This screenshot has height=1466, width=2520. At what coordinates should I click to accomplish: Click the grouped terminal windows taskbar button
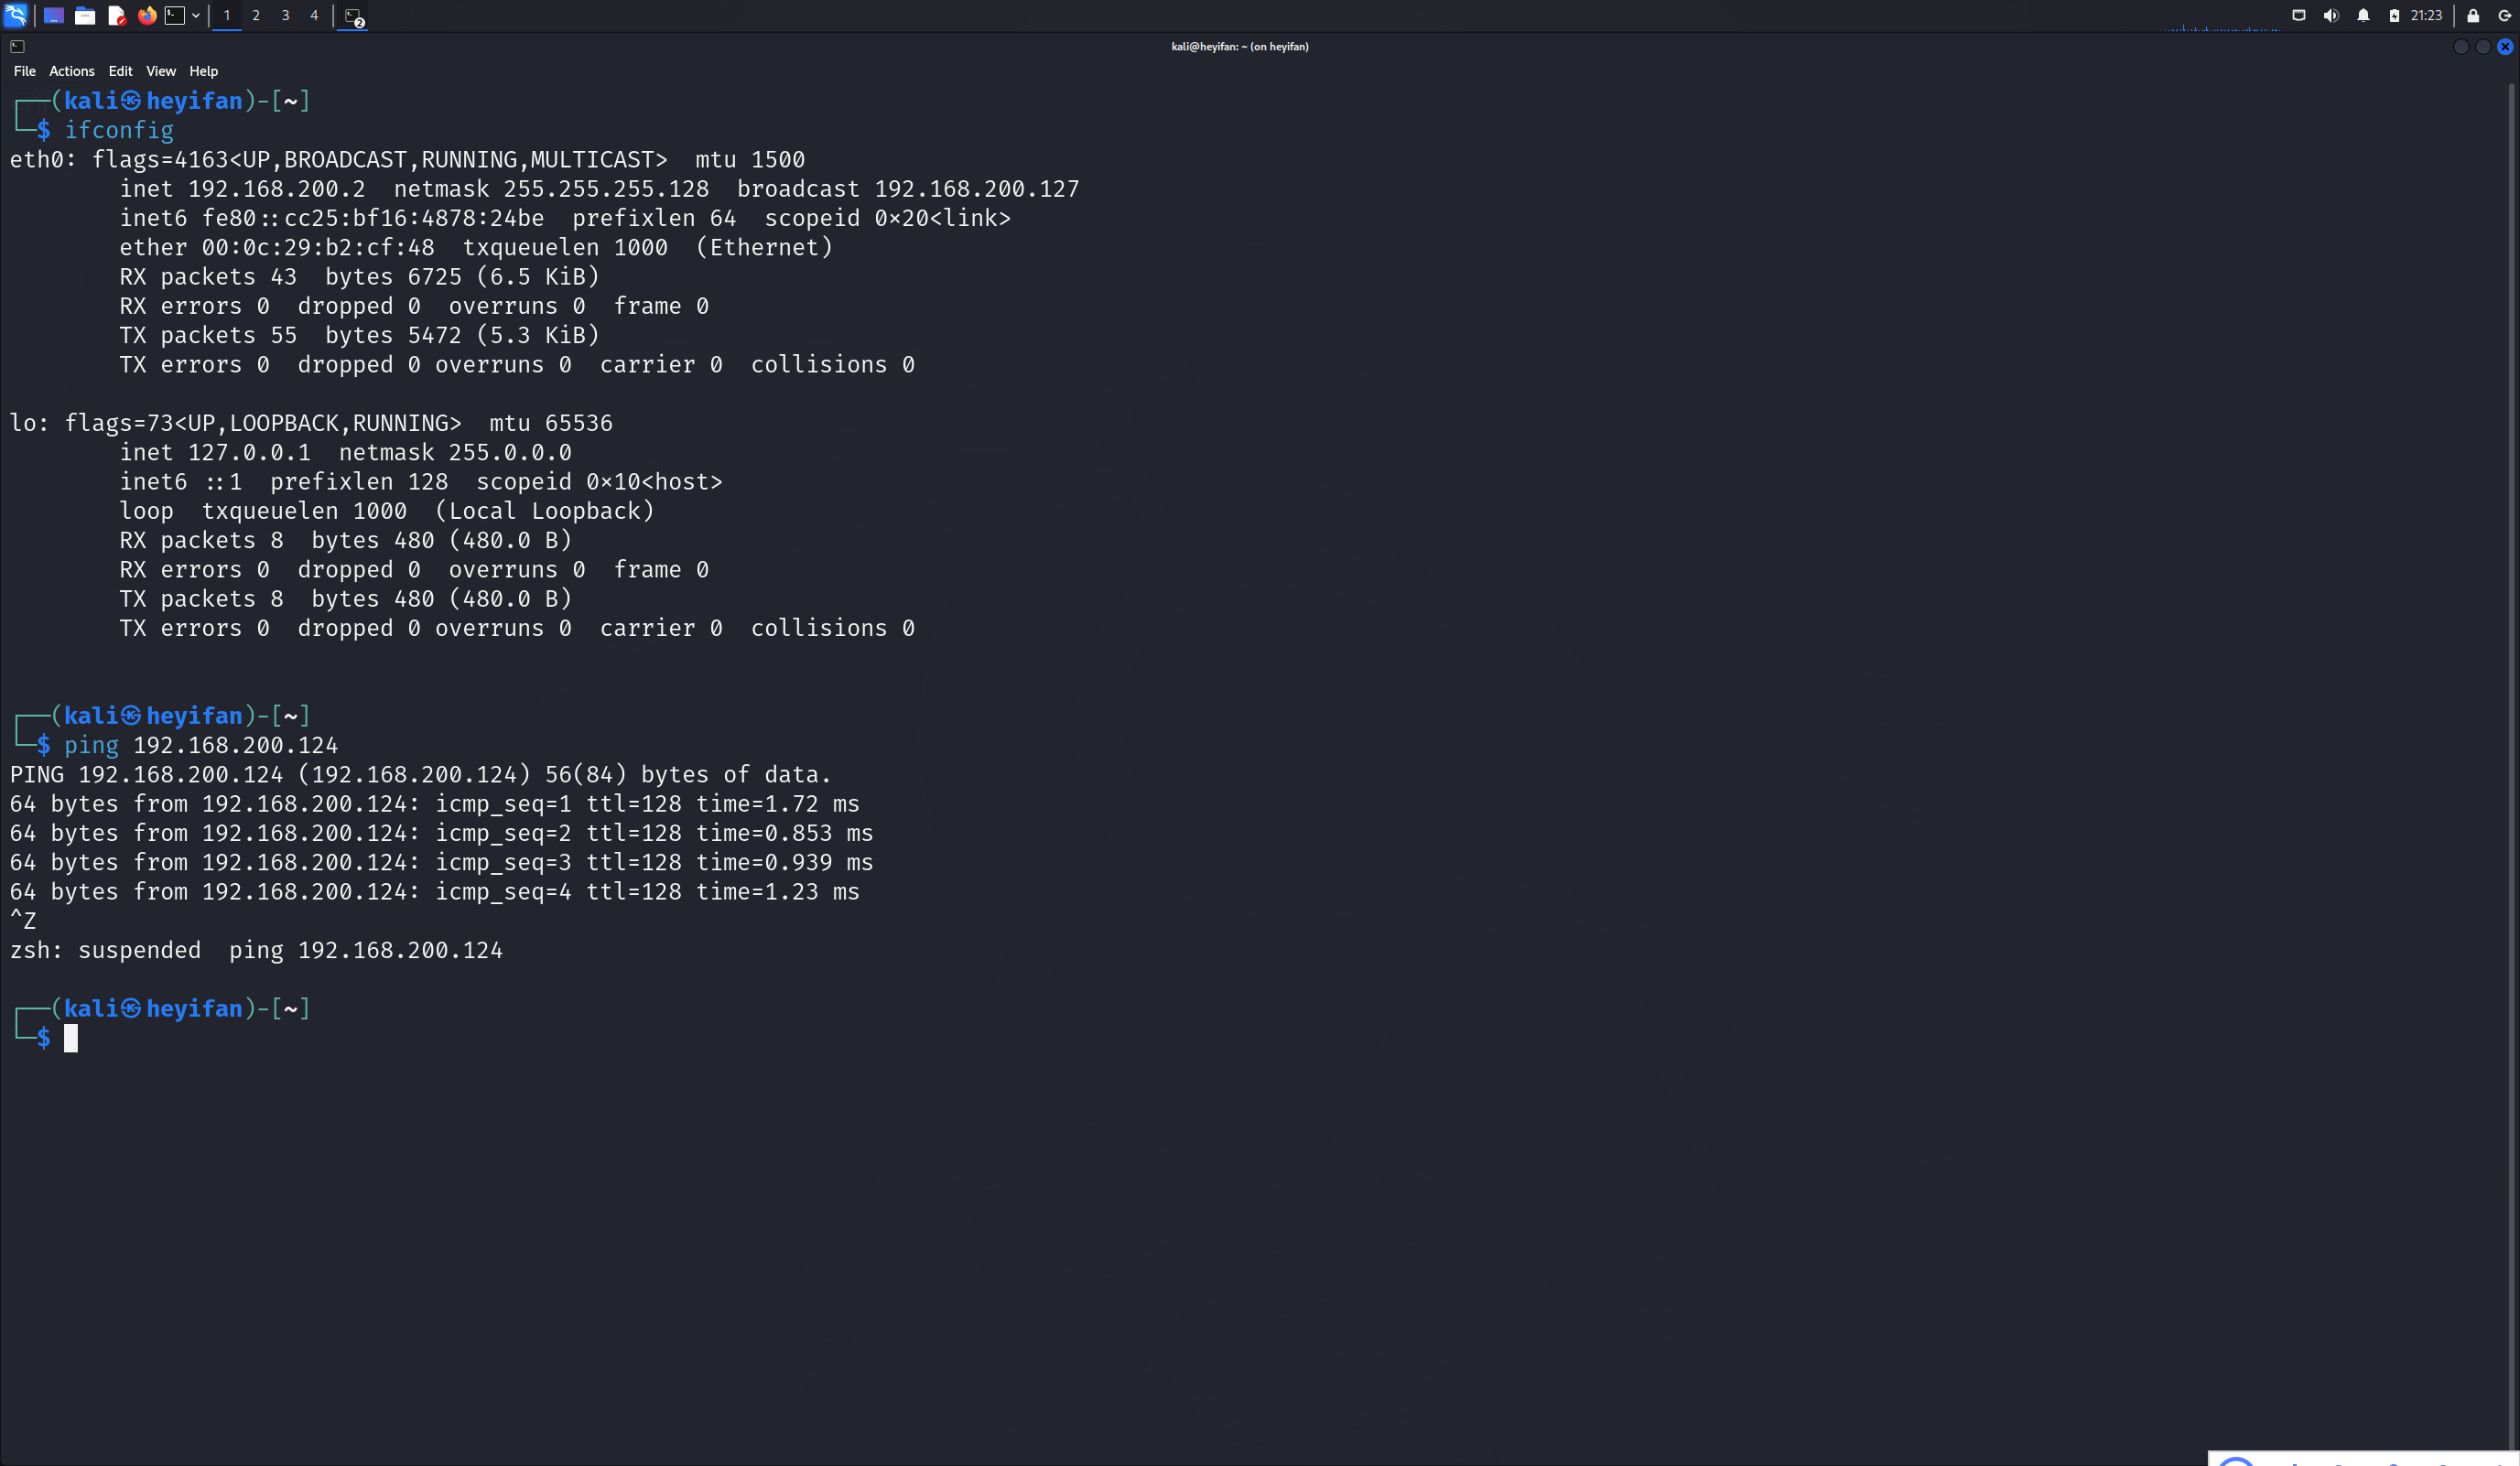[x=352, y=16]
